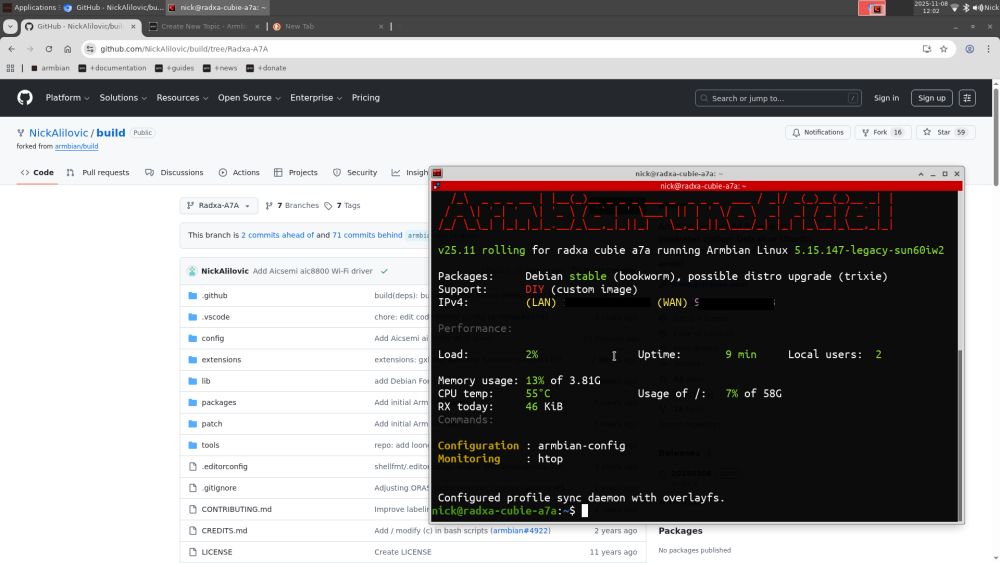
Task: Click the GitHub logo in the header
Action: pyautogui.click(x=25, y=98)
